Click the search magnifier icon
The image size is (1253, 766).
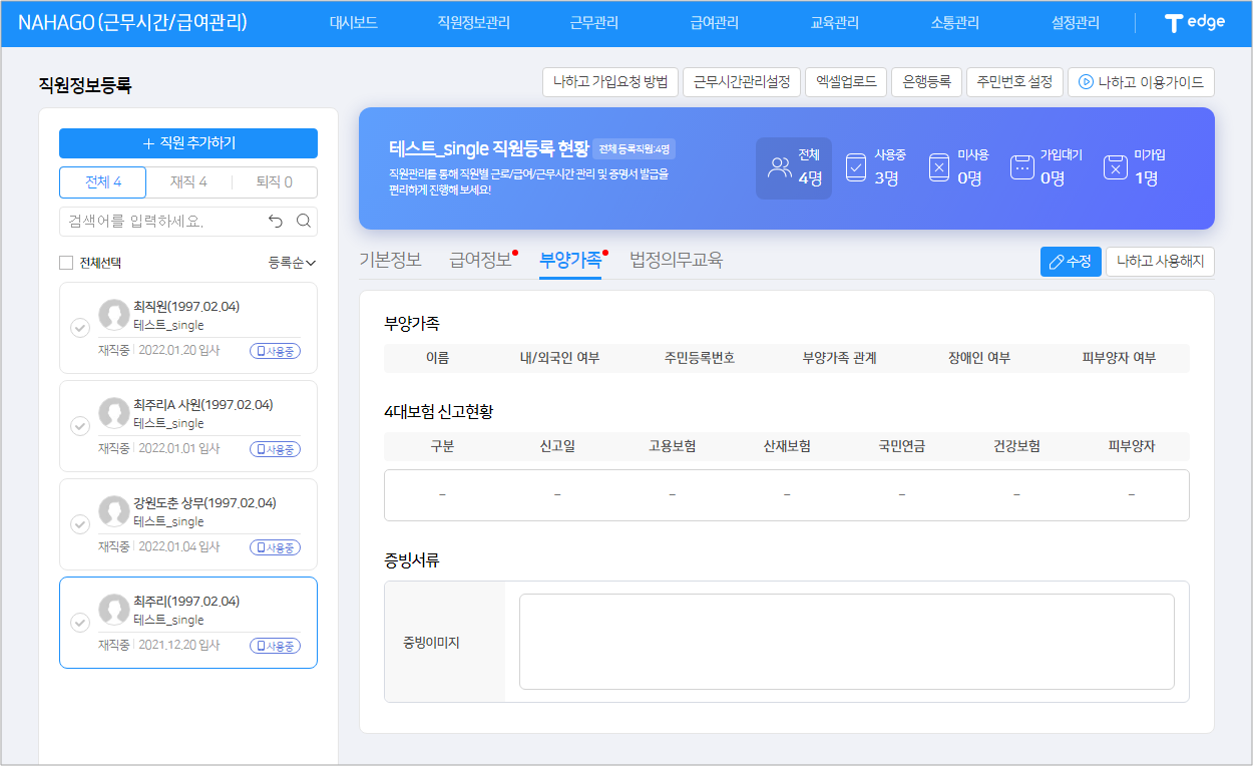[304, 221]
